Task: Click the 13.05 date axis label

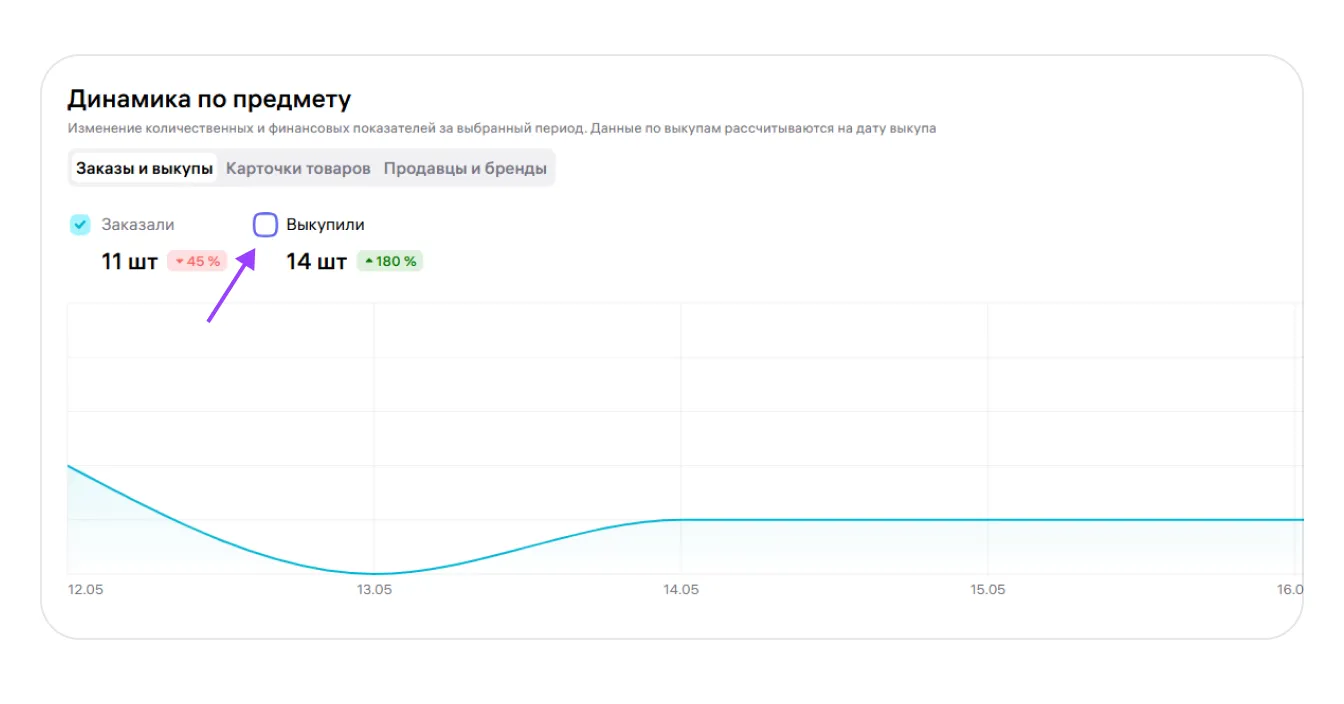Action: click(x=374, y=590)
